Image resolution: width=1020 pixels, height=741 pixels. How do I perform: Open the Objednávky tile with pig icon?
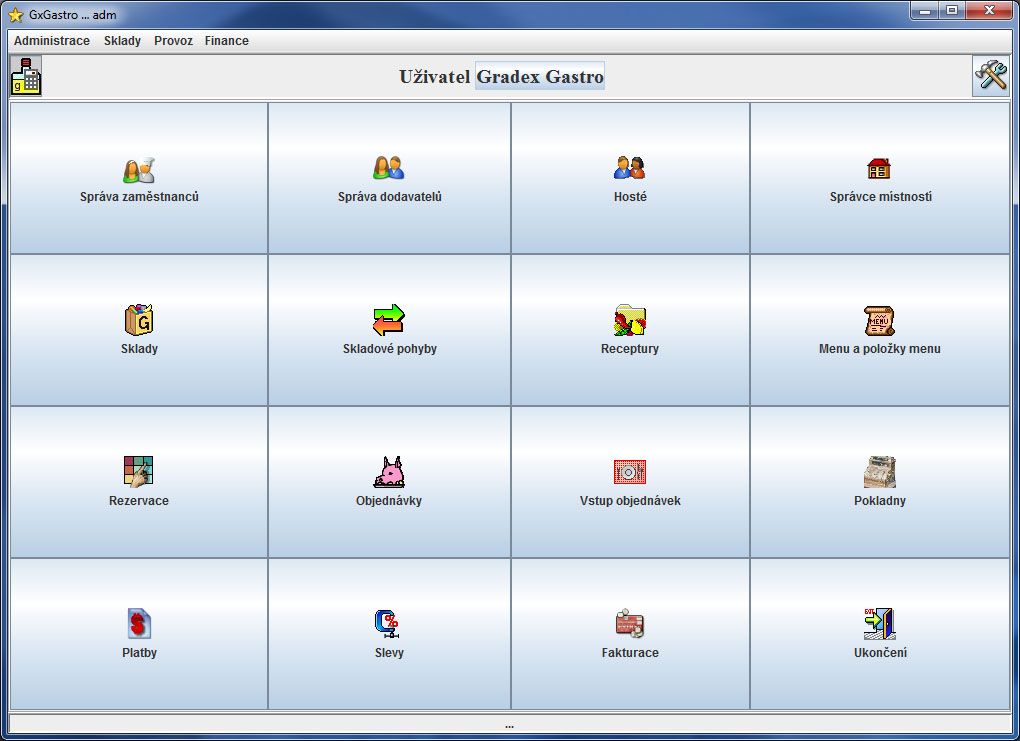coord(389,482)
